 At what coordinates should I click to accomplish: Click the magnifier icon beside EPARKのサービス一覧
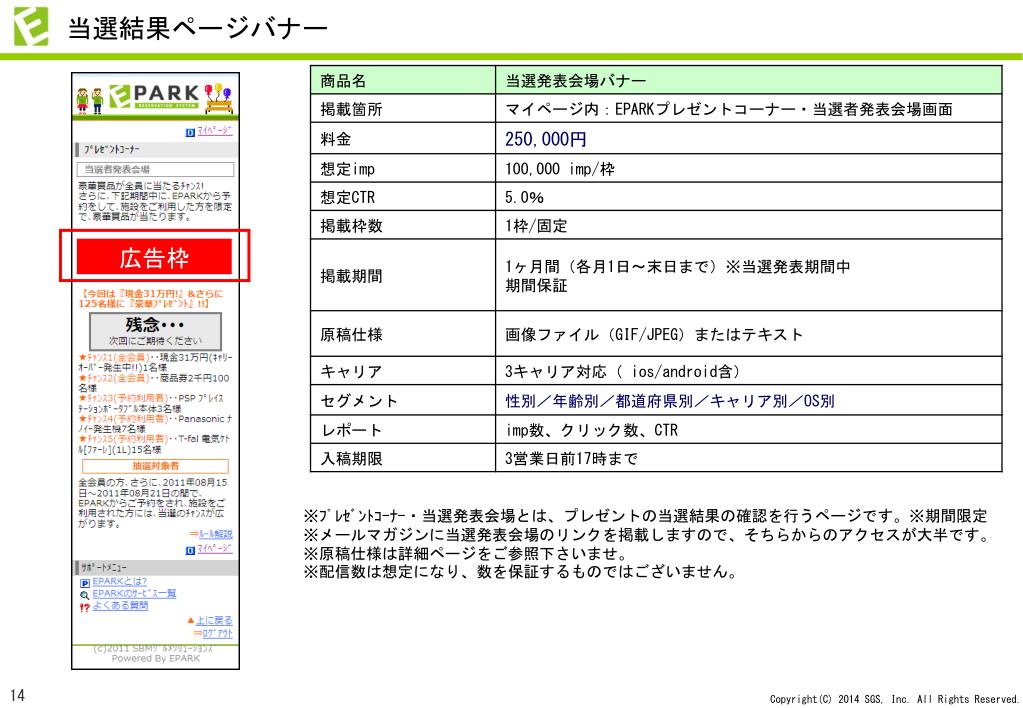[85, 594]
